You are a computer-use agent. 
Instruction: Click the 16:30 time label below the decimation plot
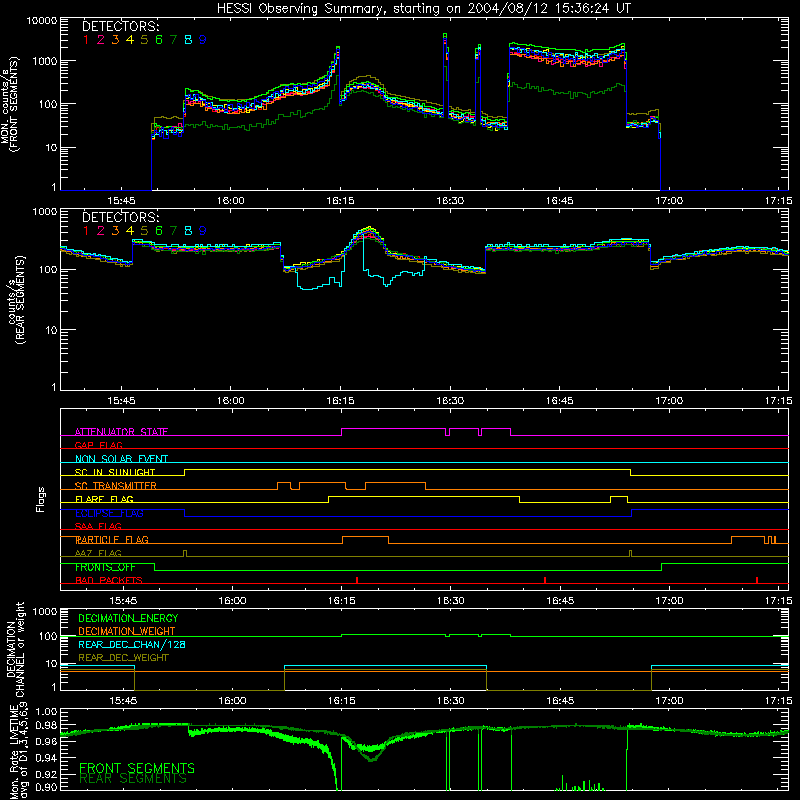451,701
